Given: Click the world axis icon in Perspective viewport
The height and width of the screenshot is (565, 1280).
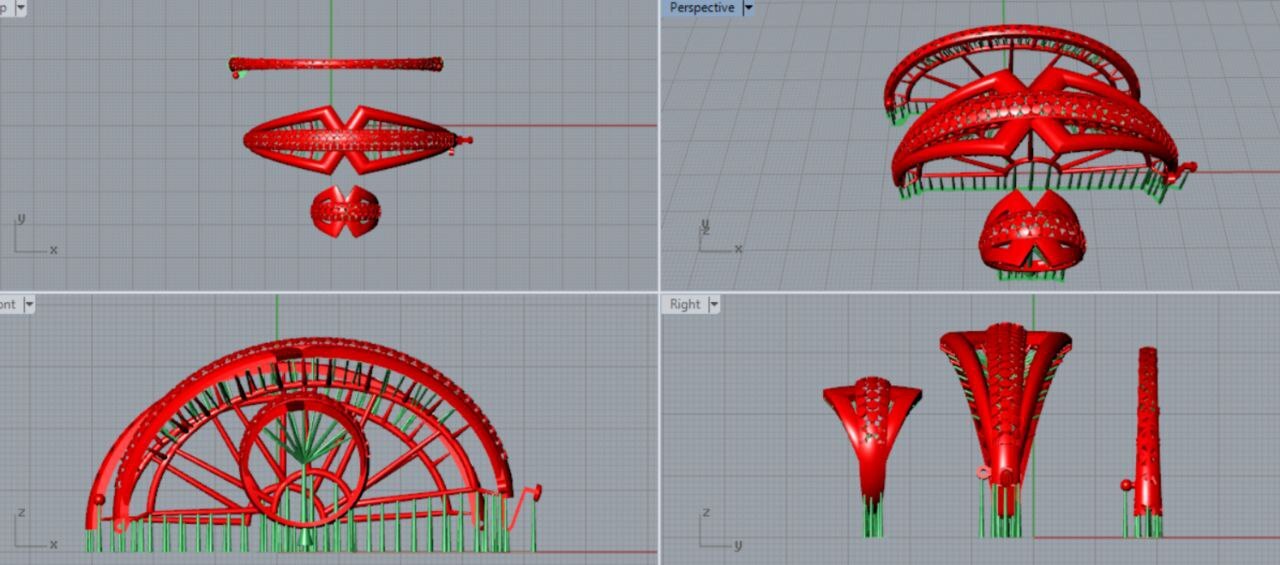Looking at the screenshot, I should click(718, 238).
